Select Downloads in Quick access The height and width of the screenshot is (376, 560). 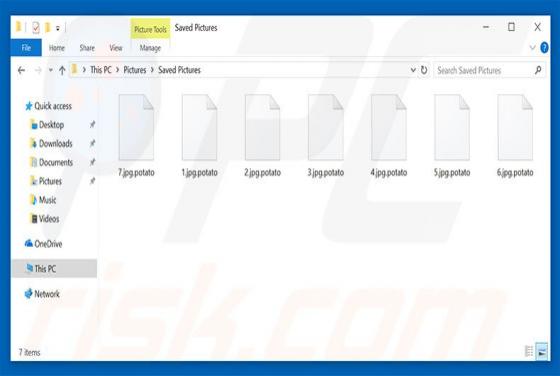[x=55, y=144]
